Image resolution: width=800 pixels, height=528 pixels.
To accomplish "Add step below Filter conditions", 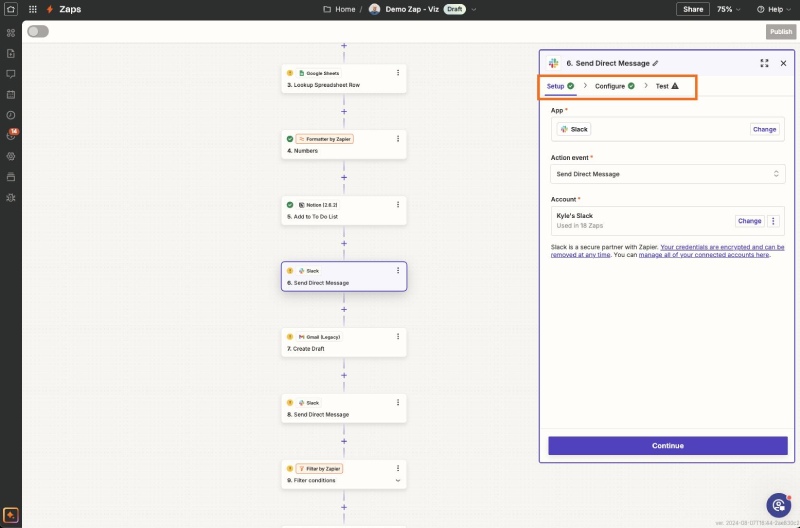I will pyautogui.click(x=344, y=507).
